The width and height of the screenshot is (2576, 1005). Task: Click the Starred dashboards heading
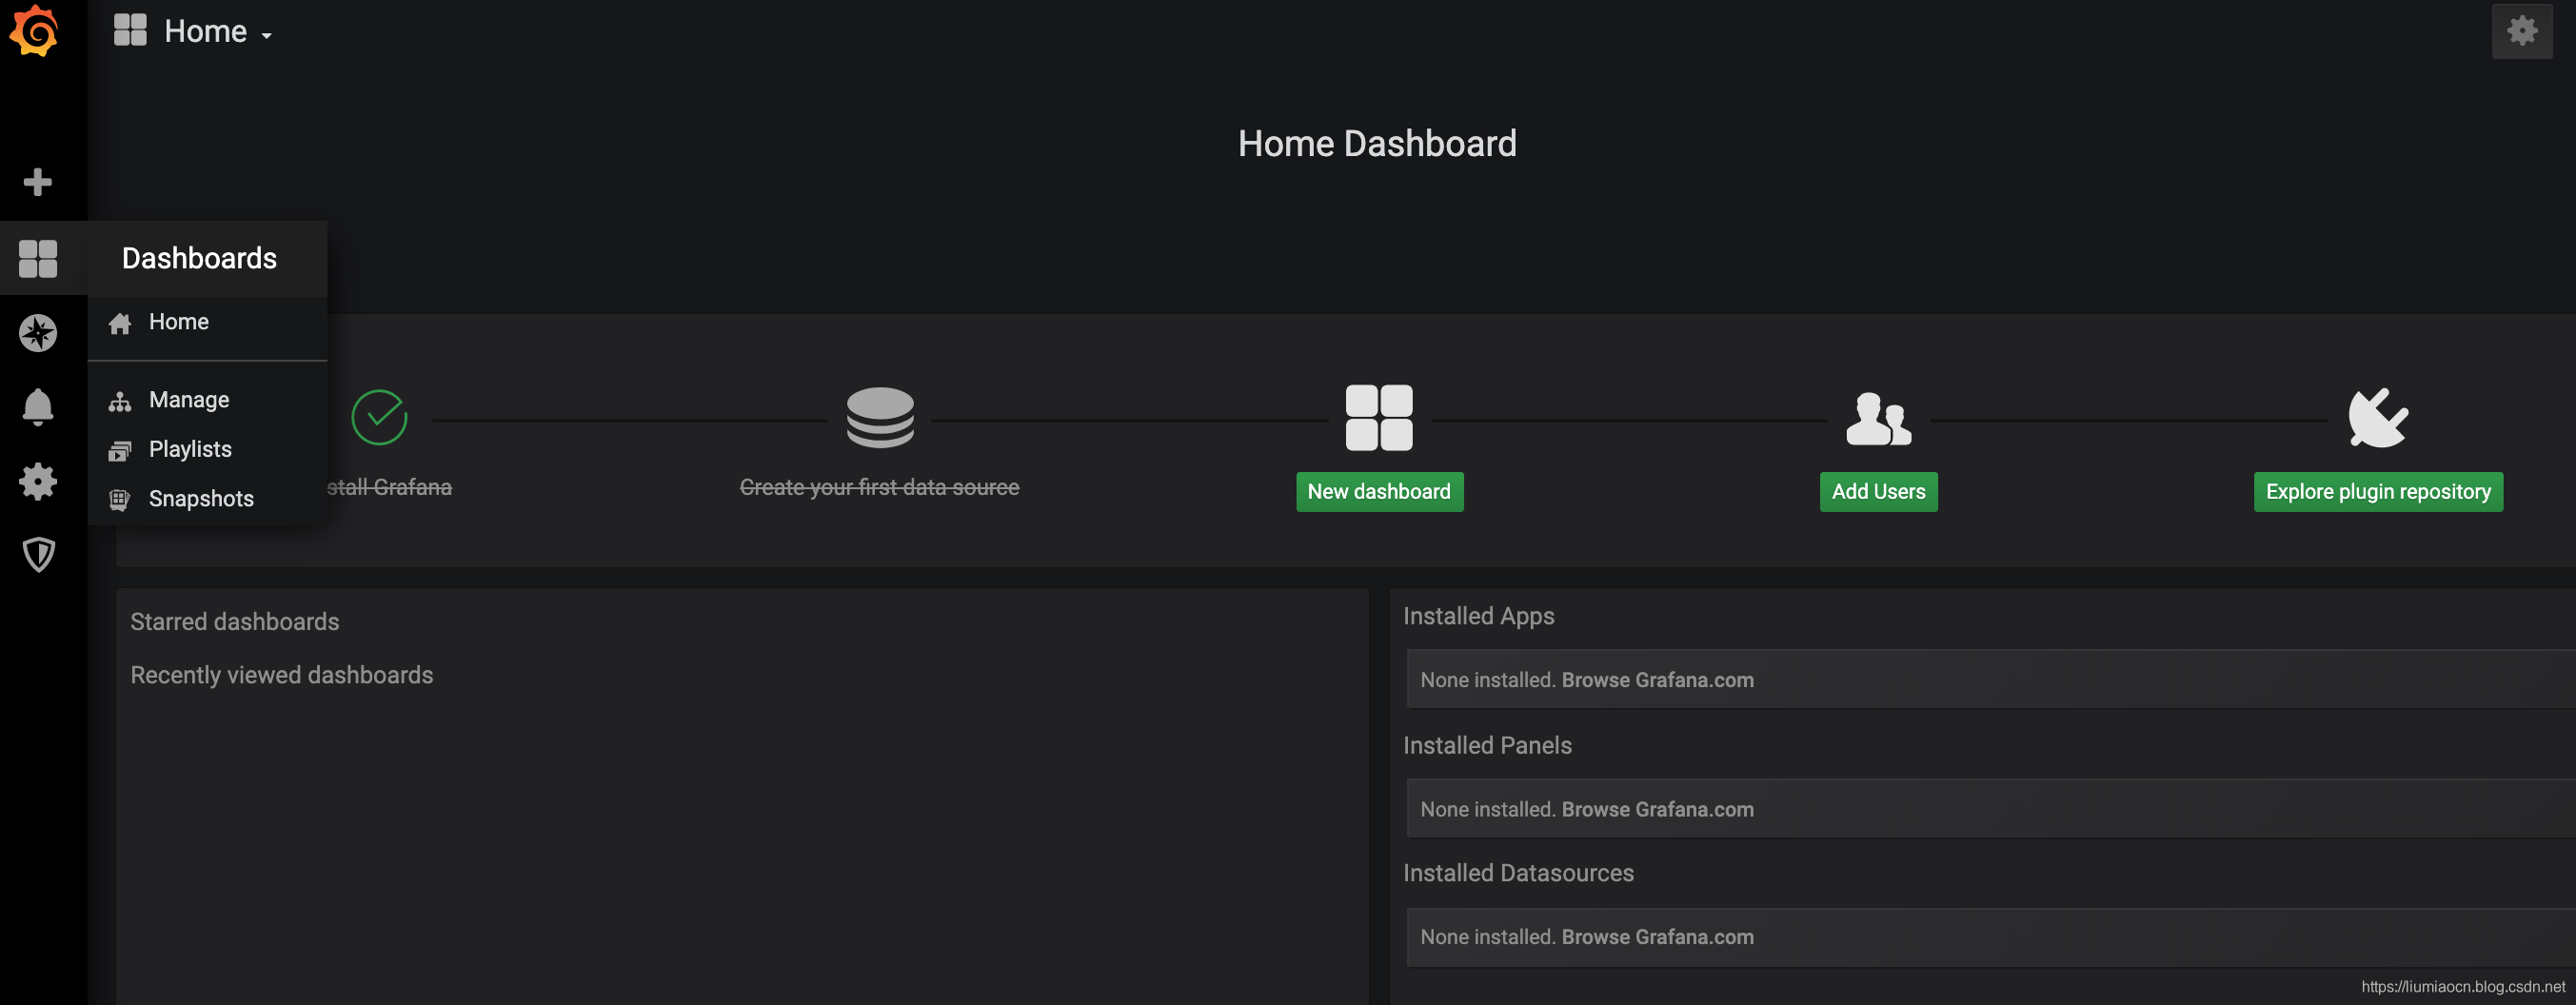(235, 621)
